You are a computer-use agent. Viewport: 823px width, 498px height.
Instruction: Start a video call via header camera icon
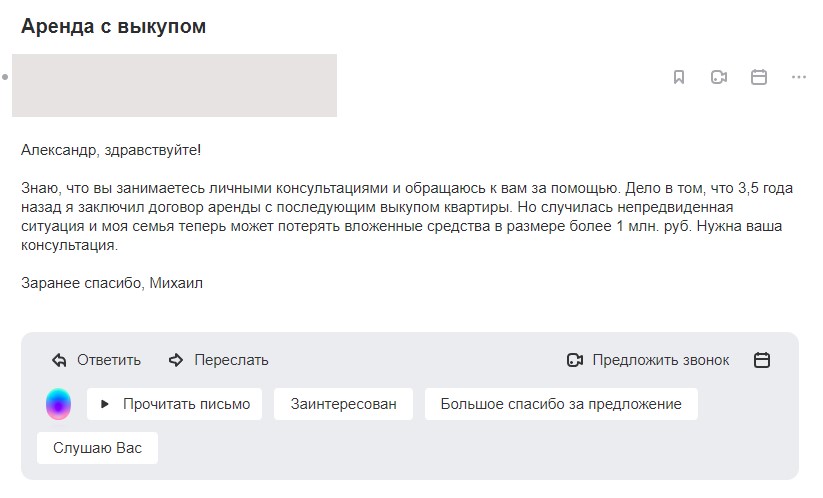(719, 77)
